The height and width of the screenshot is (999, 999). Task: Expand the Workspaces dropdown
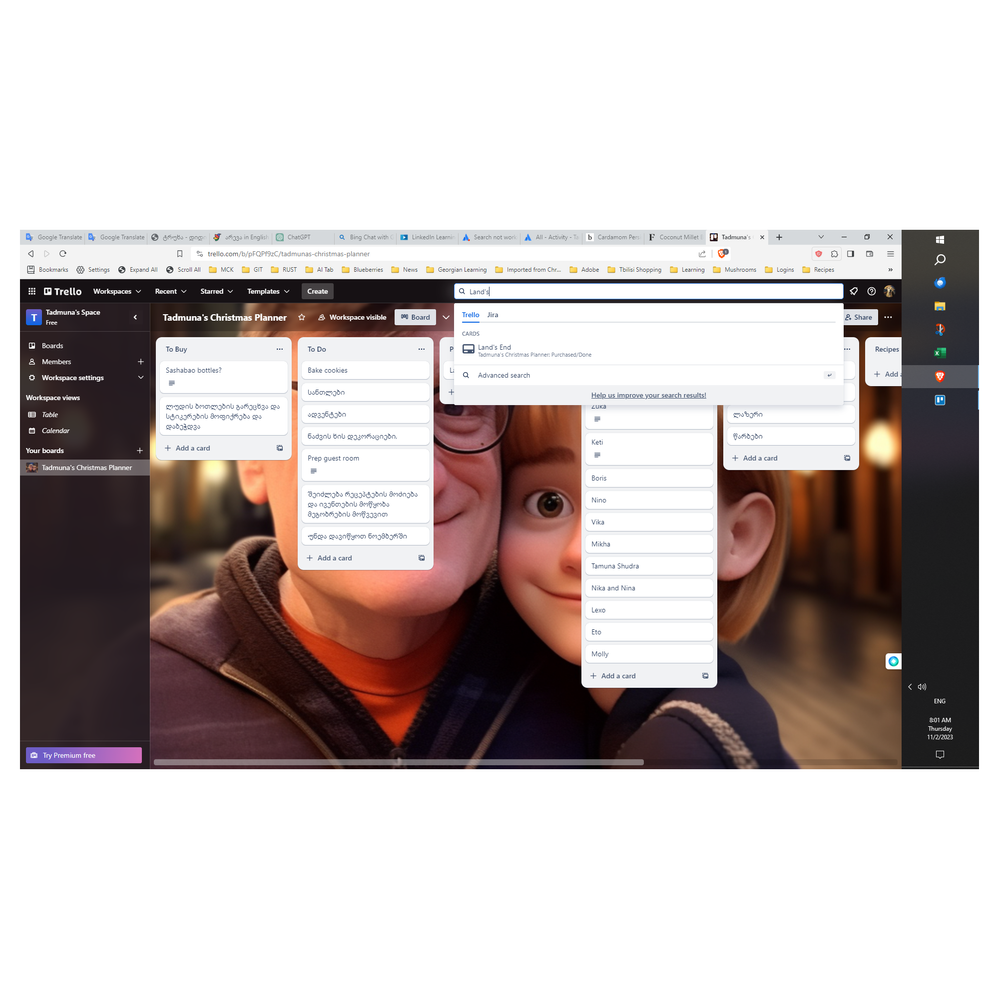(x=117, y=291)
